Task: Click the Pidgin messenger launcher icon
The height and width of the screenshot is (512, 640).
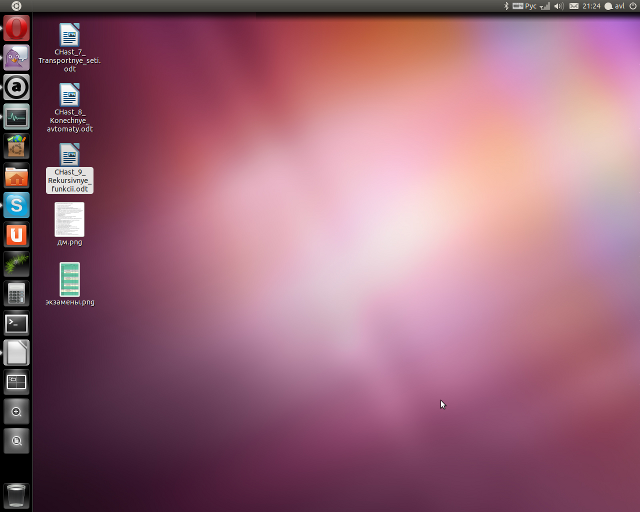Action: 16,58
